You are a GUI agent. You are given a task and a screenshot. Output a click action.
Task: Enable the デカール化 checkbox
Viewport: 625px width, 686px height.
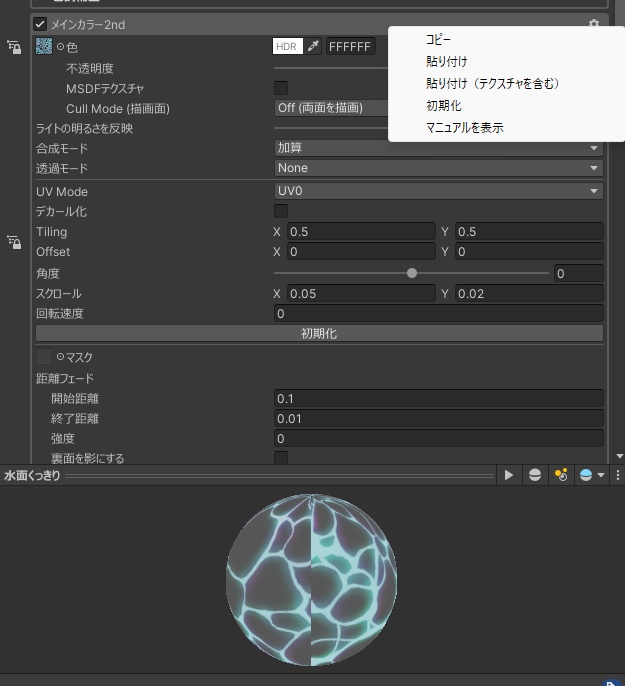281,211
